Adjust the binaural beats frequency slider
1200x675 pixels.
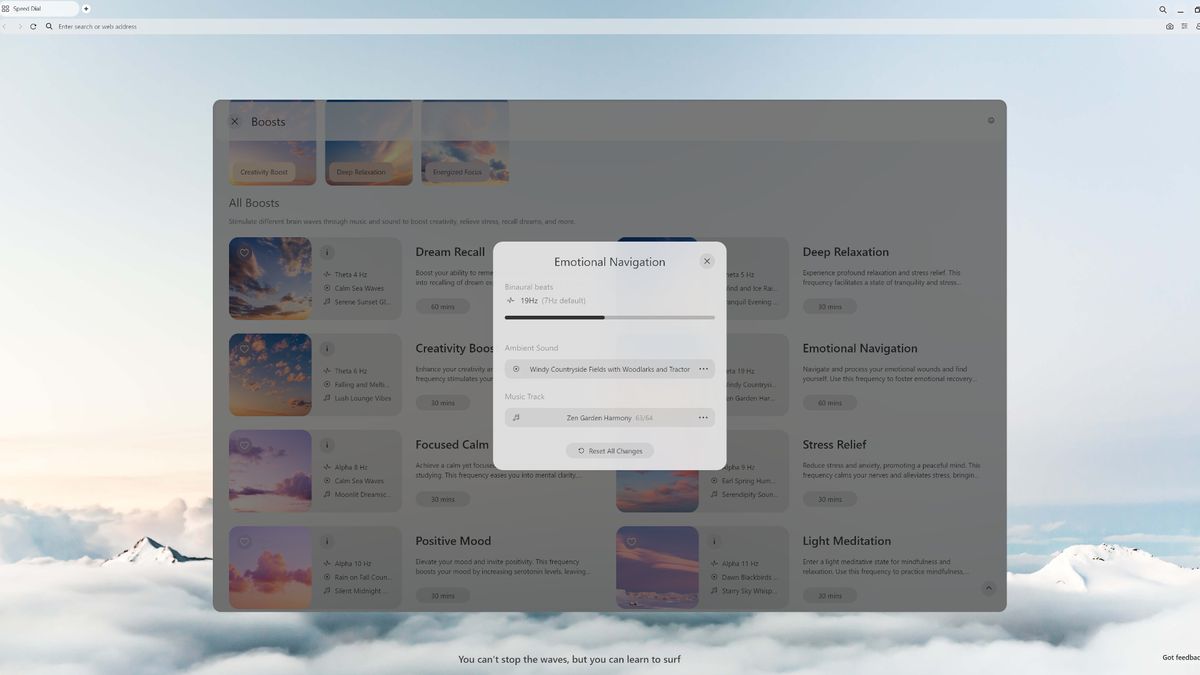(x=610, y=317)
